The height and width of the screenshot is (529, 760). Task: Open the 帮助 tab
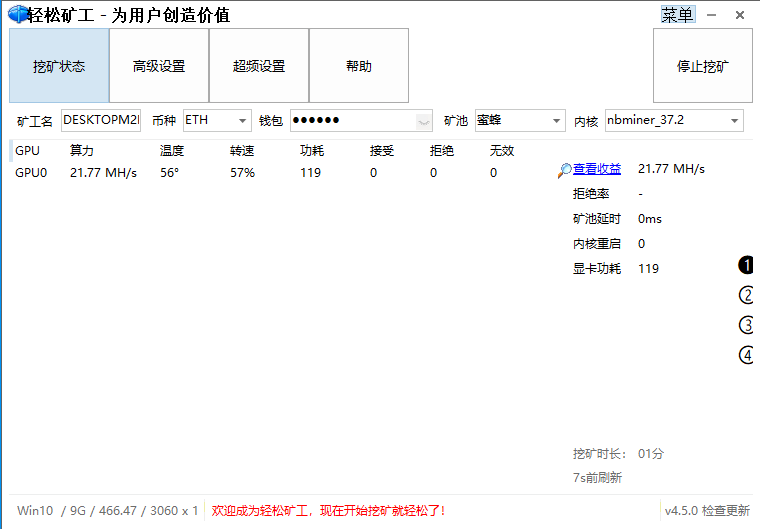[x=359, y=65]
